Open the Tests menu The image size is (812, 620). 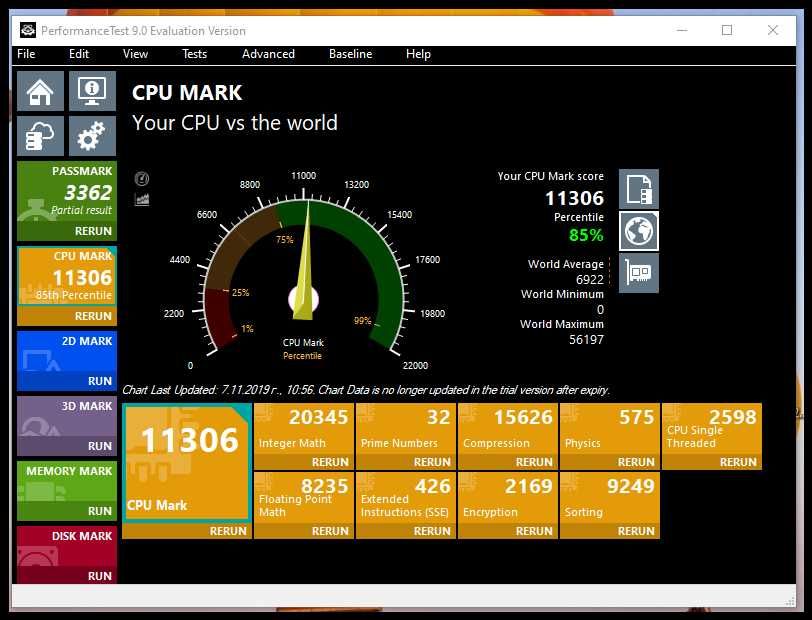click(194, 54)
